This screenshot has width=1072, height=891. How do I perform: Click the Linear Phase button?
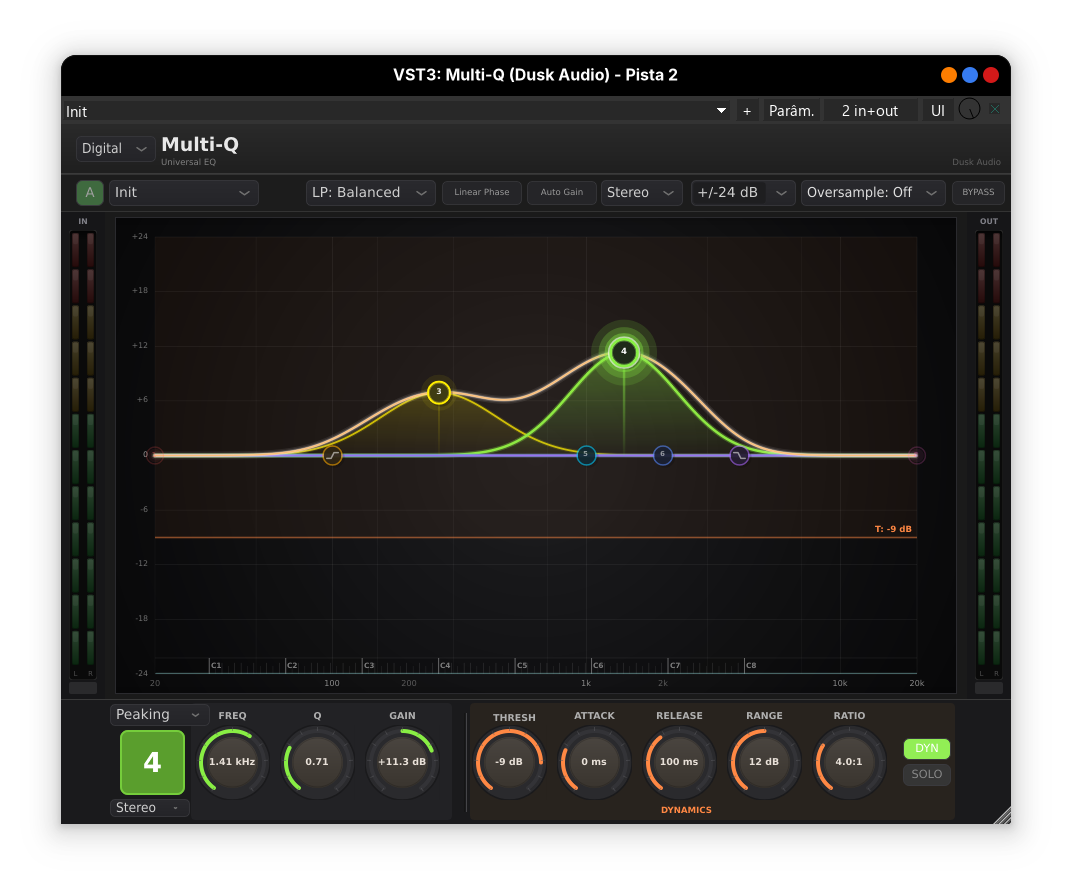(482, 193)
